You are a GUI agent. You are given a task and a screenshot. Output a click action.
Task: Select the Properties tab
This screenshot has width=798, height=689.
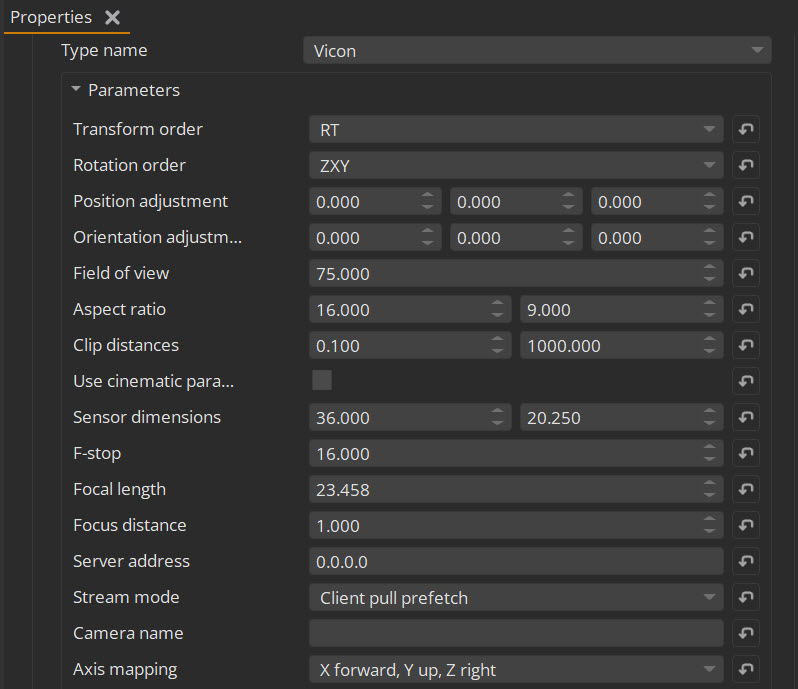tap(51, 18)
